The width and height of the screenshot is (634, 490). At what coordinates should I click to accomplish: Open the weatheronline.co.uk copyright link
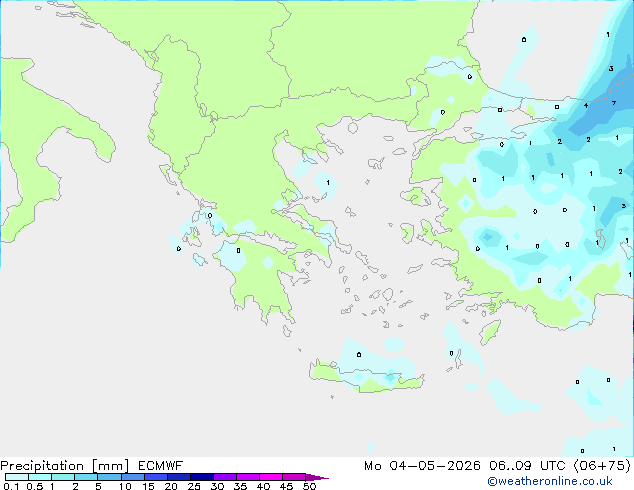550,481
